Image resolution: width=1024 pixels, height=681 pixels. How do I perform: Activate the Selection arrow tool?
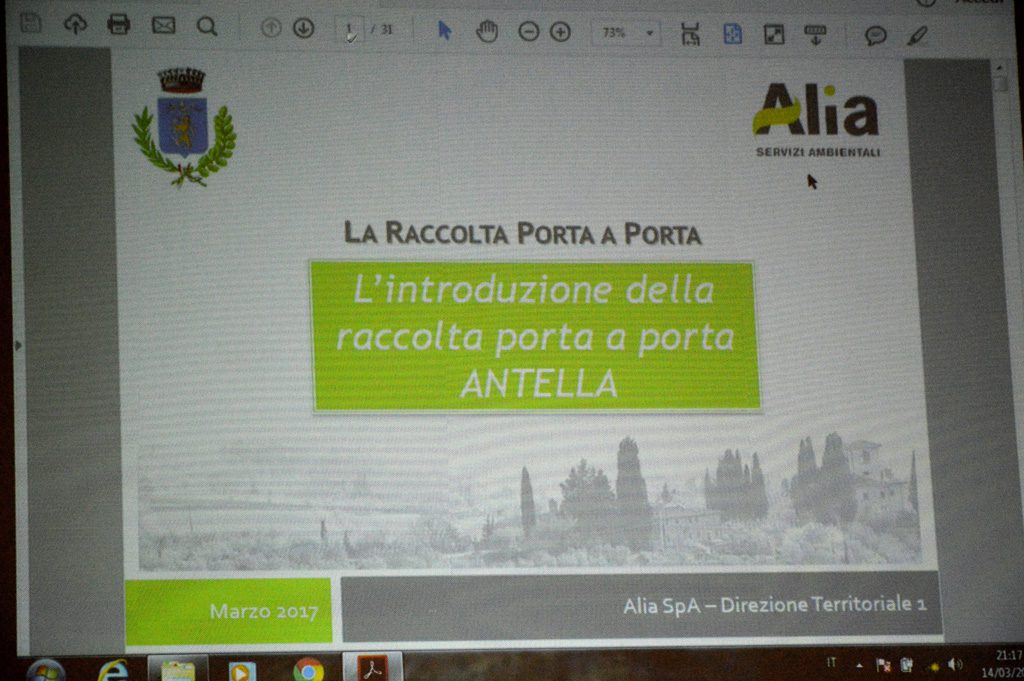pos(444,30)
